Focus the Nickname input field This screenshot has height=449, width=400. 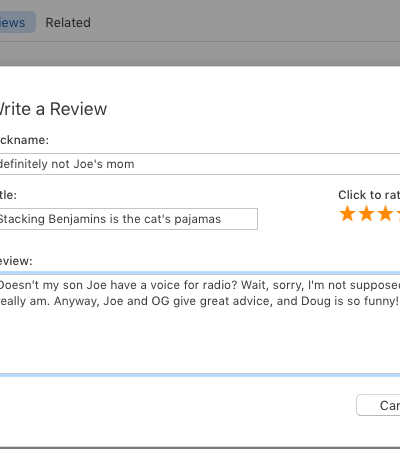click(x=200, y=164)
